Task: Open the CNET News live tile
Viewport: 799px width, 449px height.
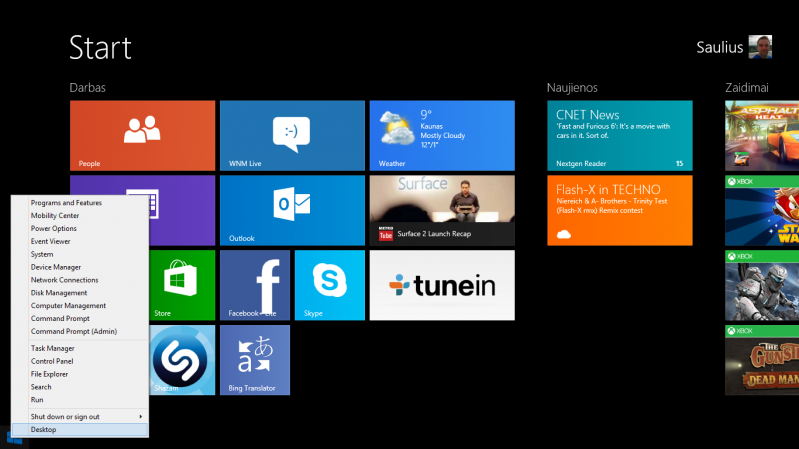Action: pyautogui.click(x=619, y=135)
